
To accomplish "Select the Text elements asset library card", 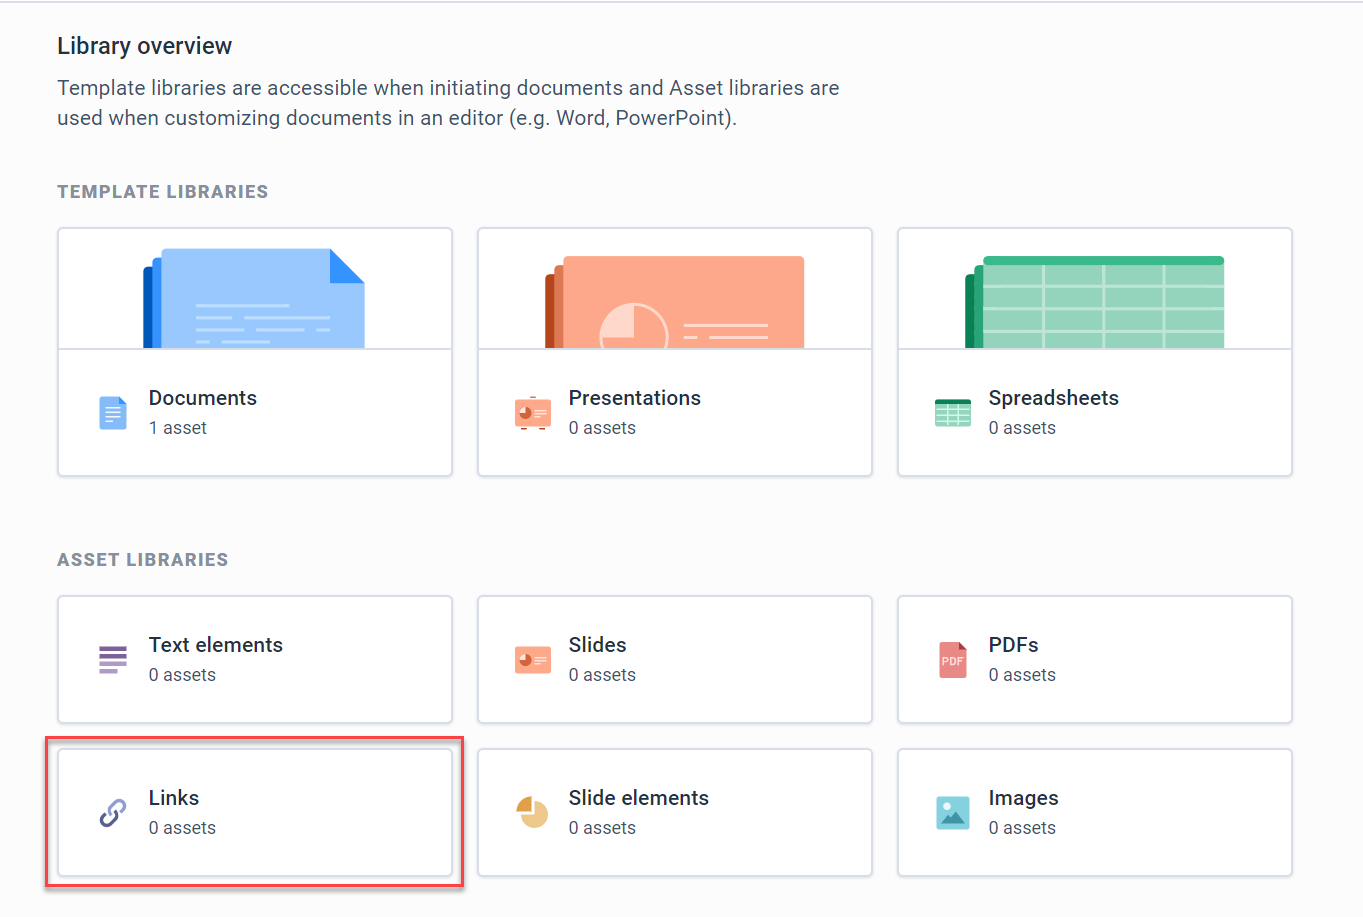I will coord(254,660).
